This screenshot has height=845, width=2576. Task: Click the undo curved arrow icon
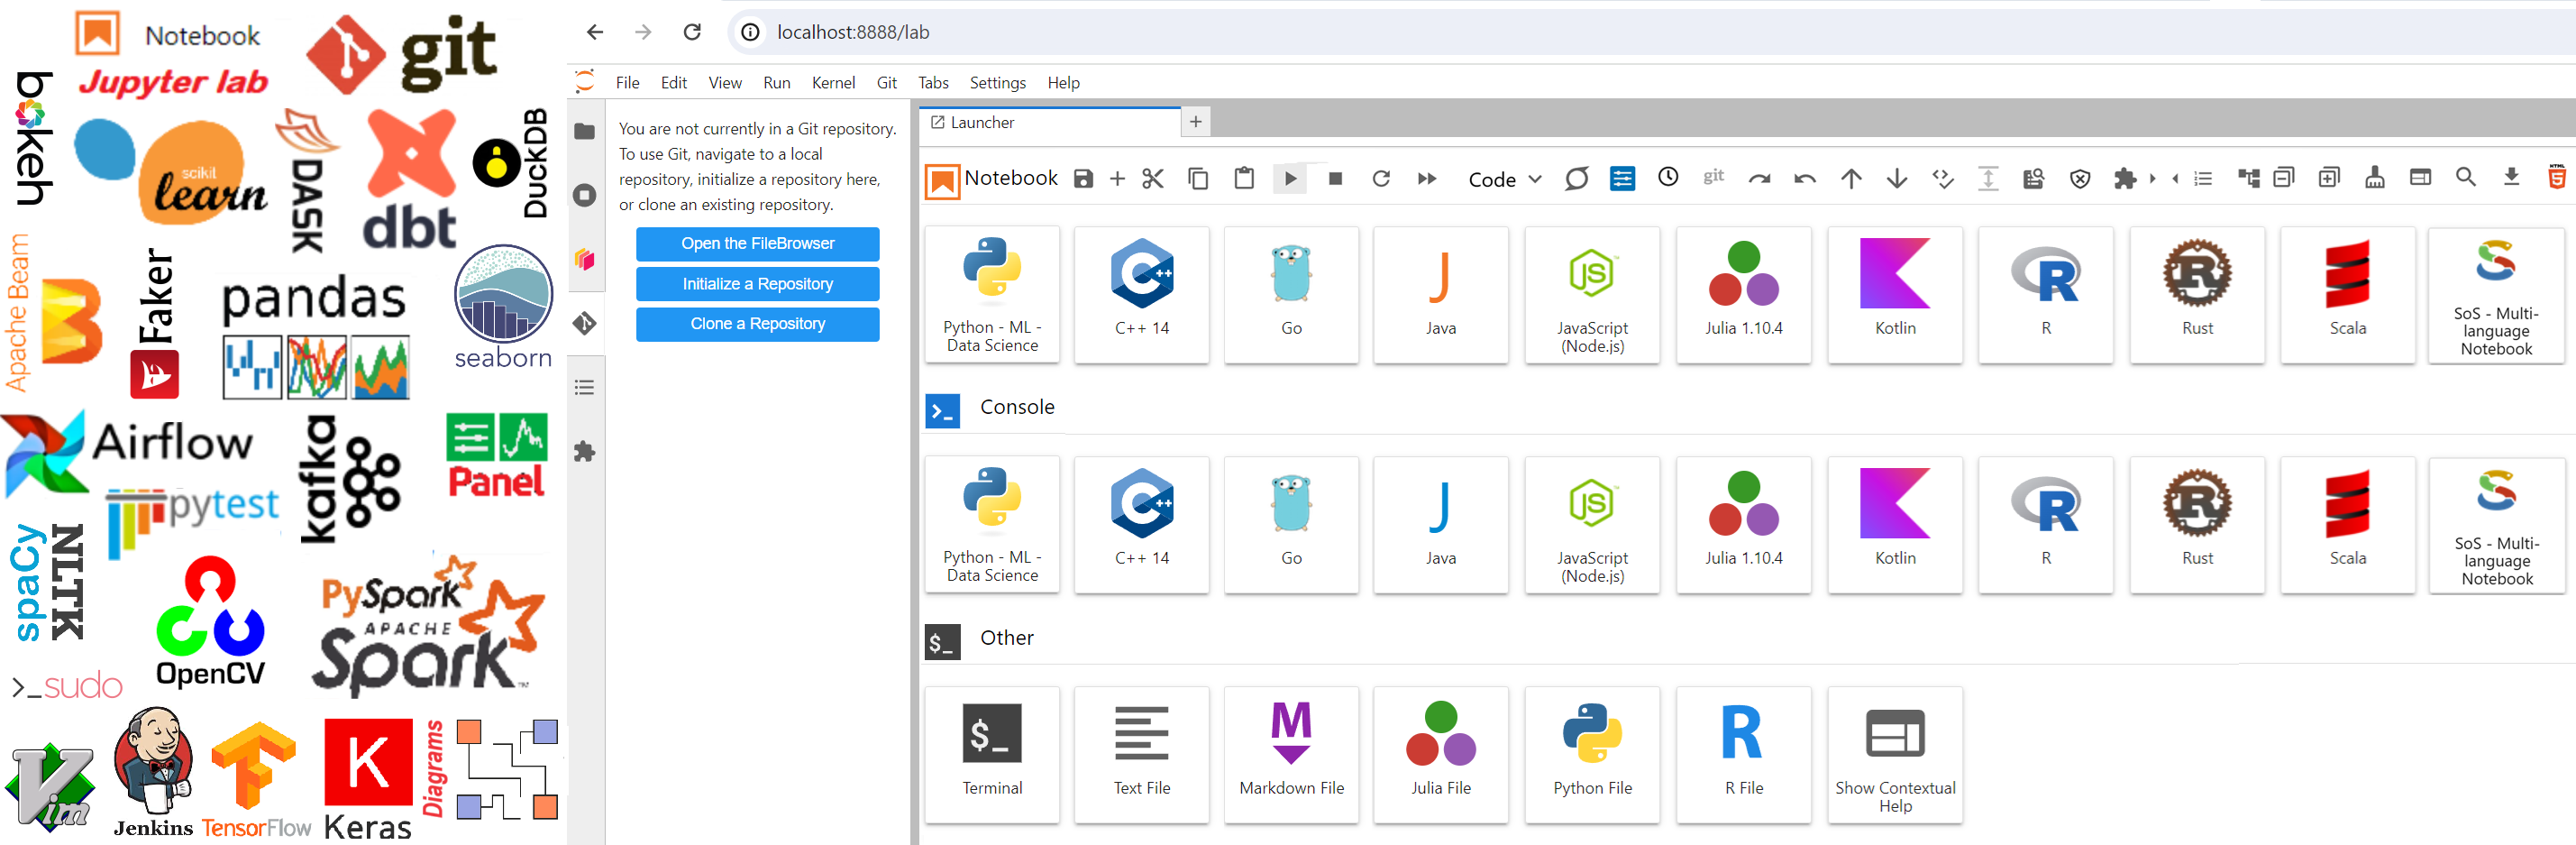click(x=1805, y=179)
